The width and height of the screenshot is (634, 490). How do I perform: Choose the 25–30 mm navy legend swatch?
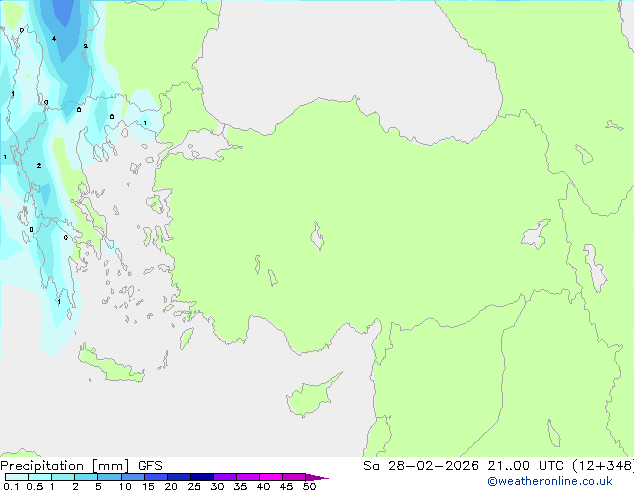(202, 477)
